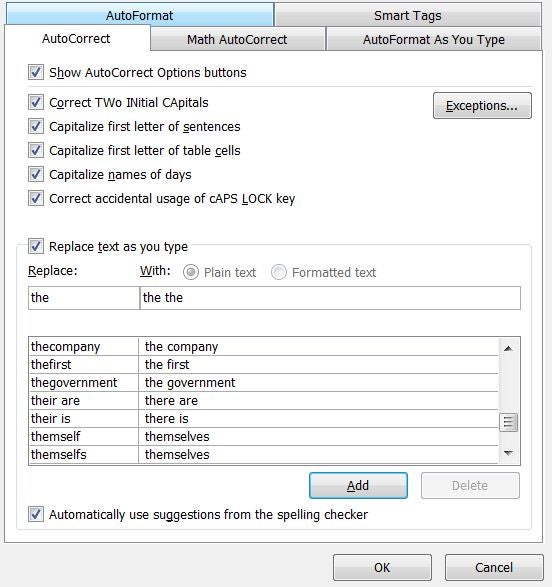Toggle Correct TWo INitial CApitals checkbox
This screenshot has height=587, width=552.
coord(36,102)
